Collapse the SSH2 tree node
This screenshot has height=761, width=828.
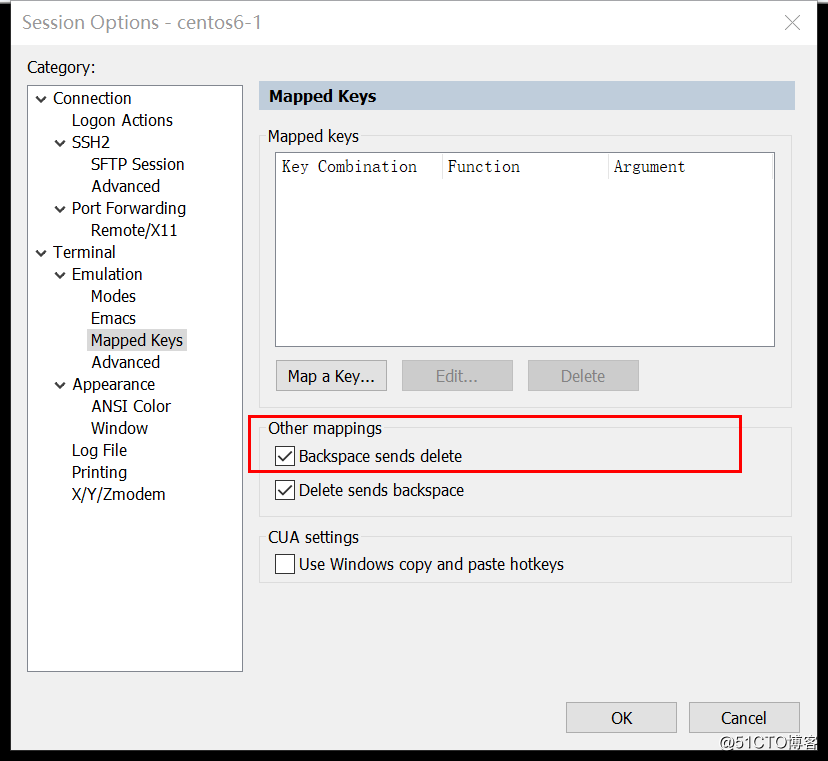click(x=60, y=143)
